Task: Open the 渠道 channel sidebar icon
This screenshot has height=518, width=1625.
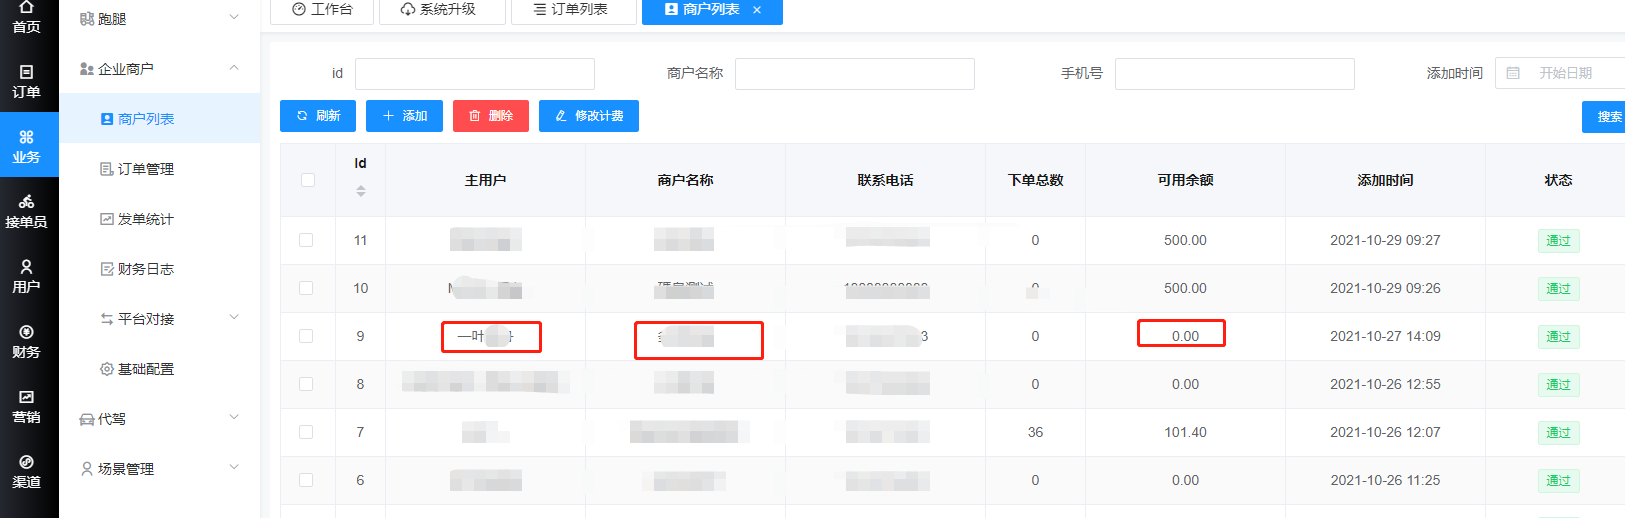Action: [x=27, y=472]
